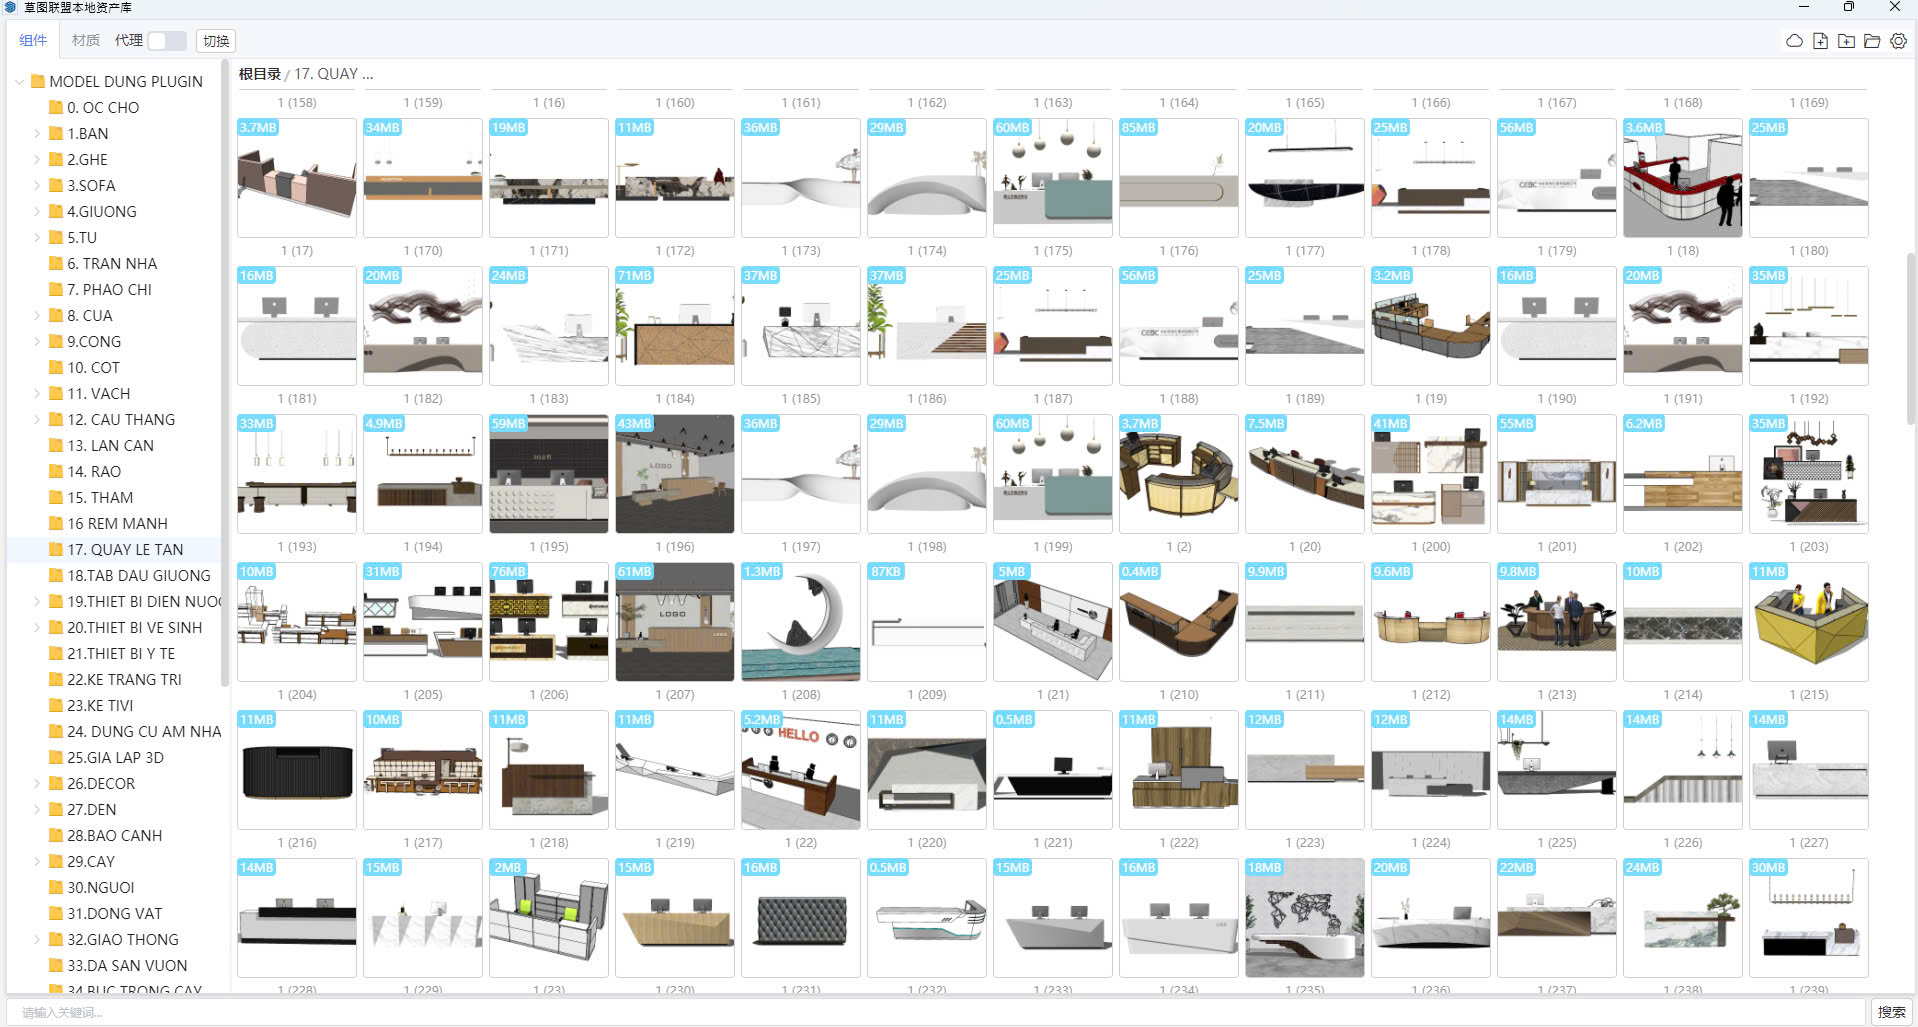Expand the 29.CAY folder
Image resolution: width=1918 pixels, height=1027 pixels.
click(x=37, y=862)
